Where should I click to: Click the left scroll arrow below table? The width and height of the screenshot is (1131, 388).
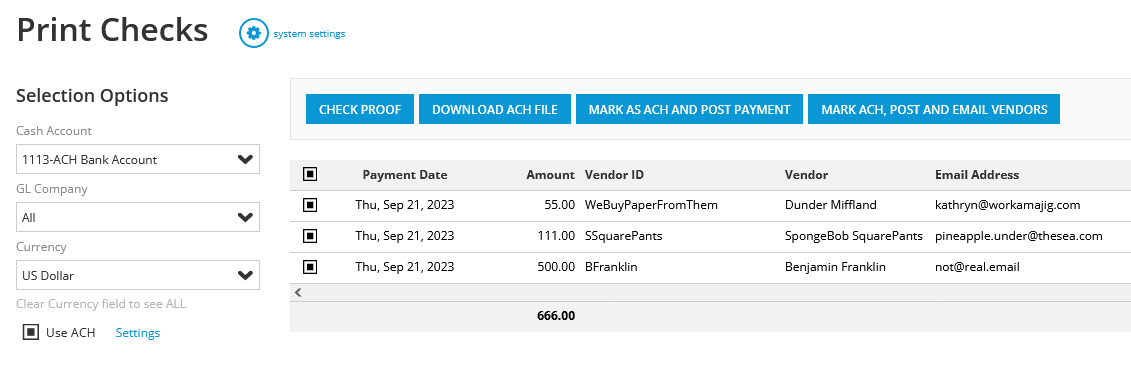coord(298,292)
